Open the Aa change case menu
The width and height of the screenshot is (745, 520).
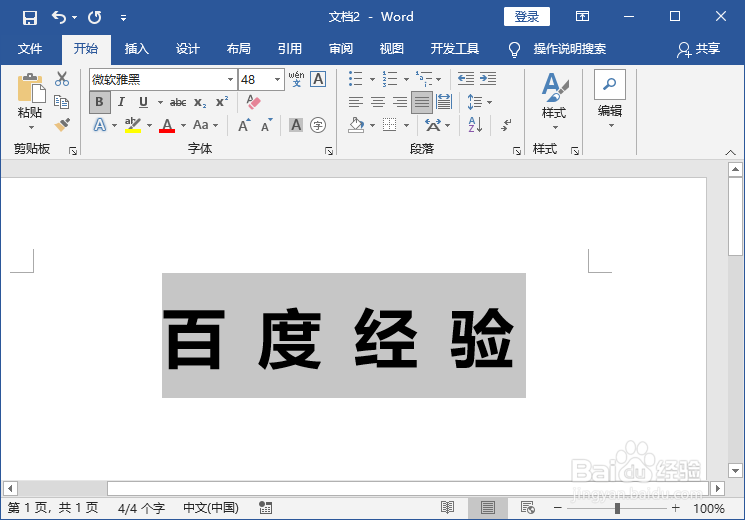[205, 125]
